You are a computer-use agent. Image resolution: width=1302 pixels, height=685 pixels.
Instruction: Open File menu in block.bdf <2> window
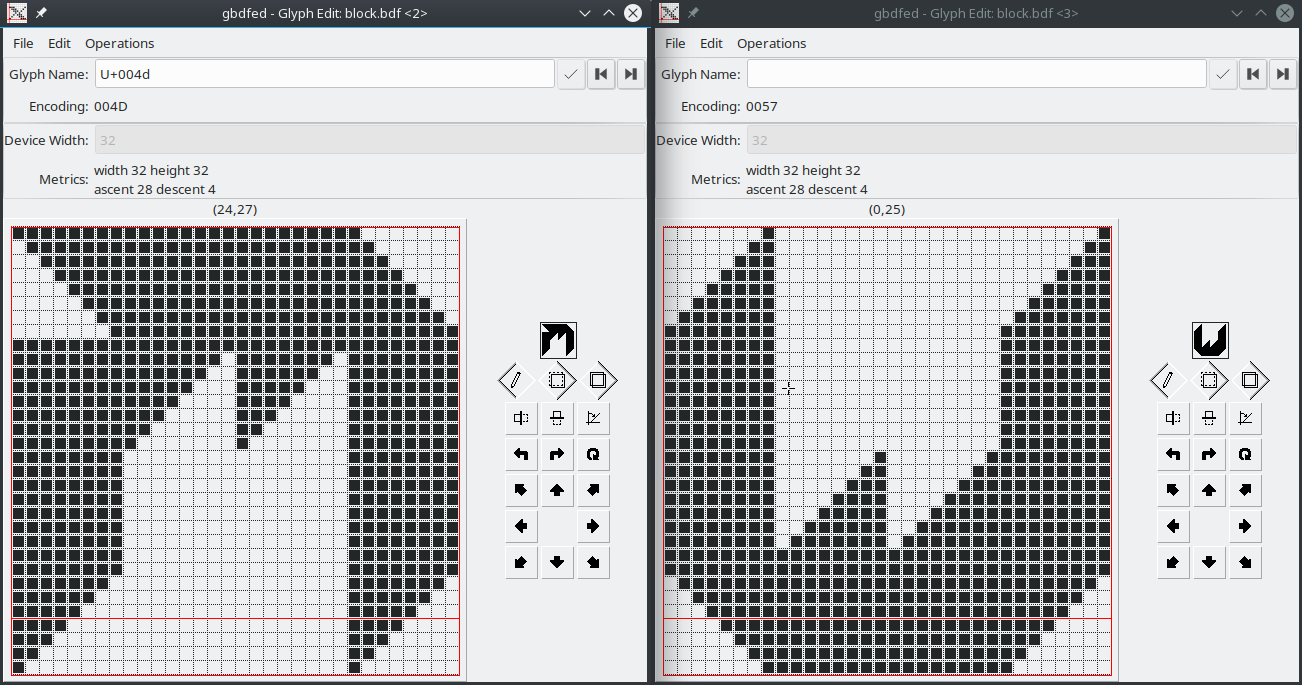click(23, 43)
